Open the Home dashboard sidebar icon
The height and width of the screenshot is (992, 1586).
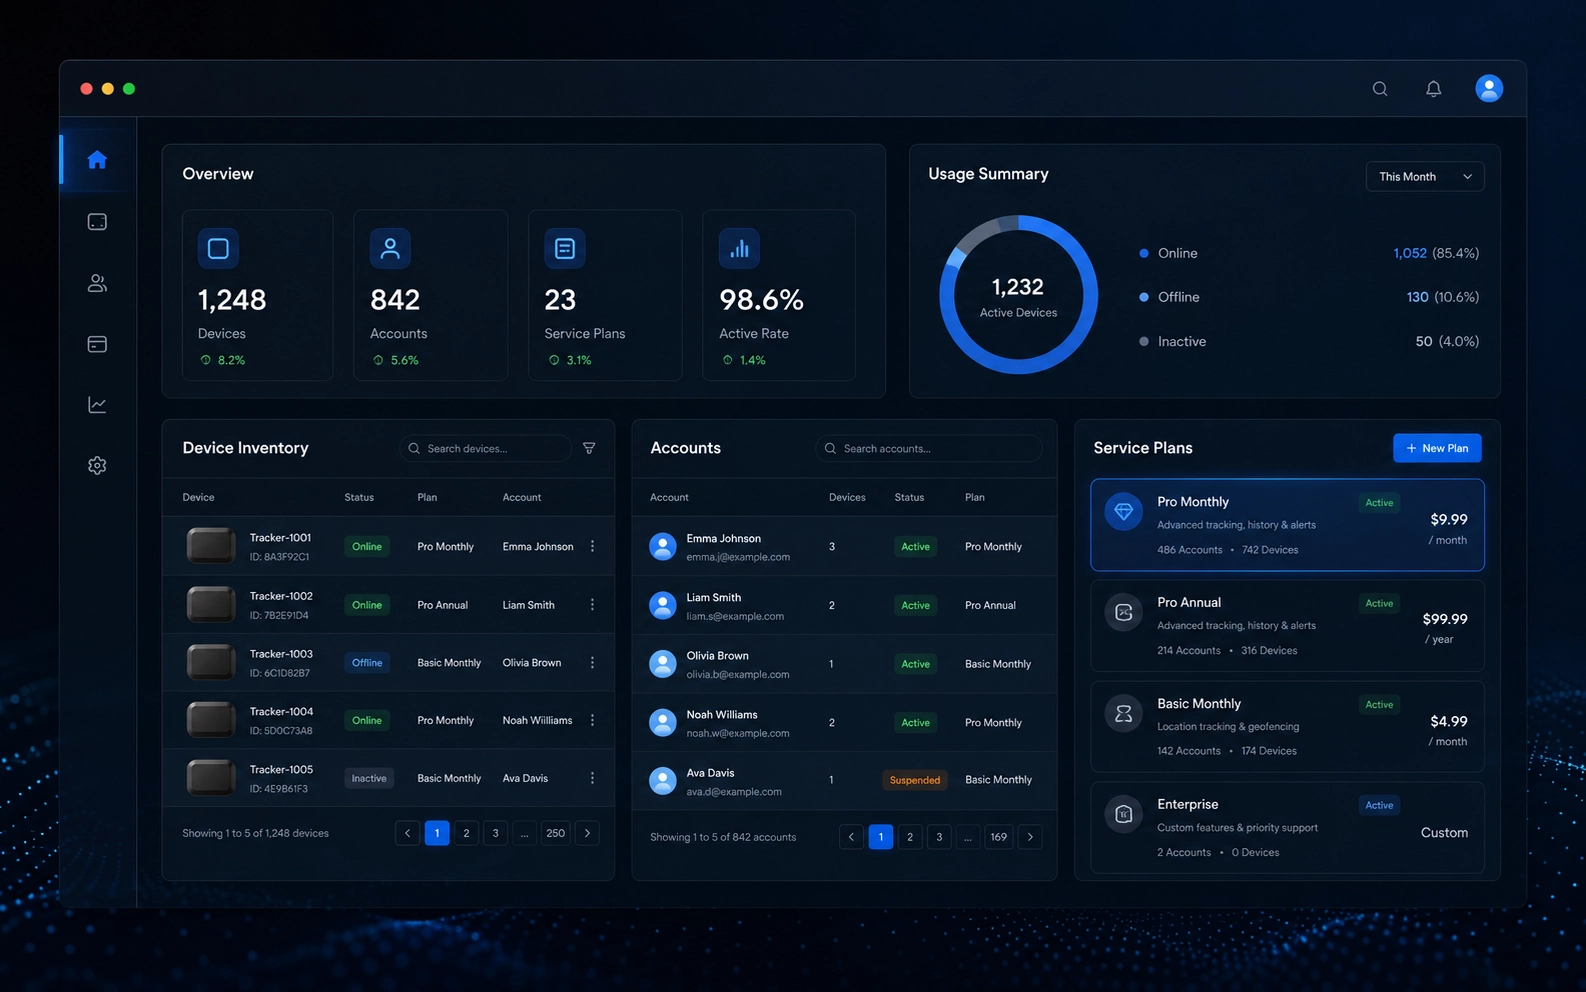[x=97, y=160]
